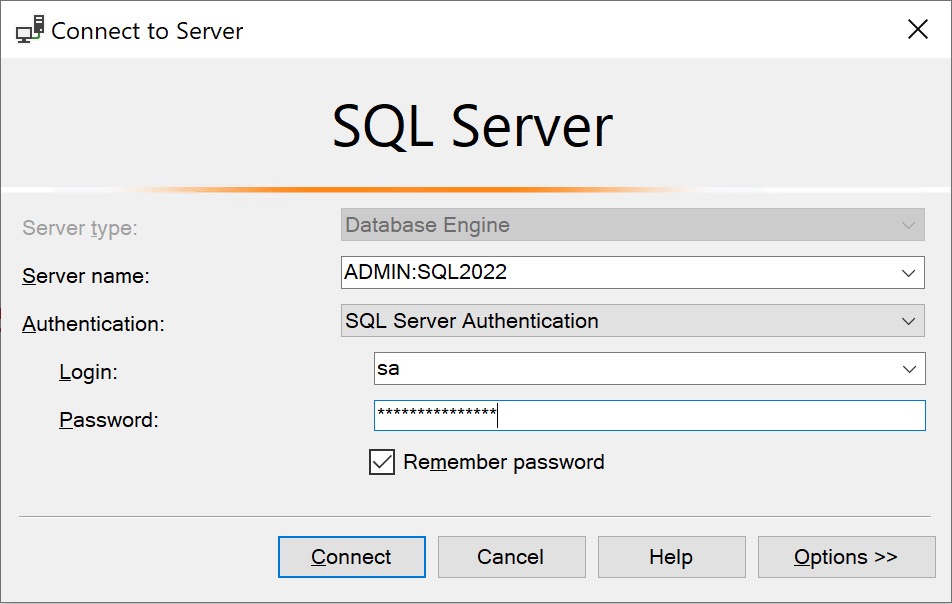This screenshot has width=952, height=604.
Task: Click the Password: label
Action: point(109,419)
